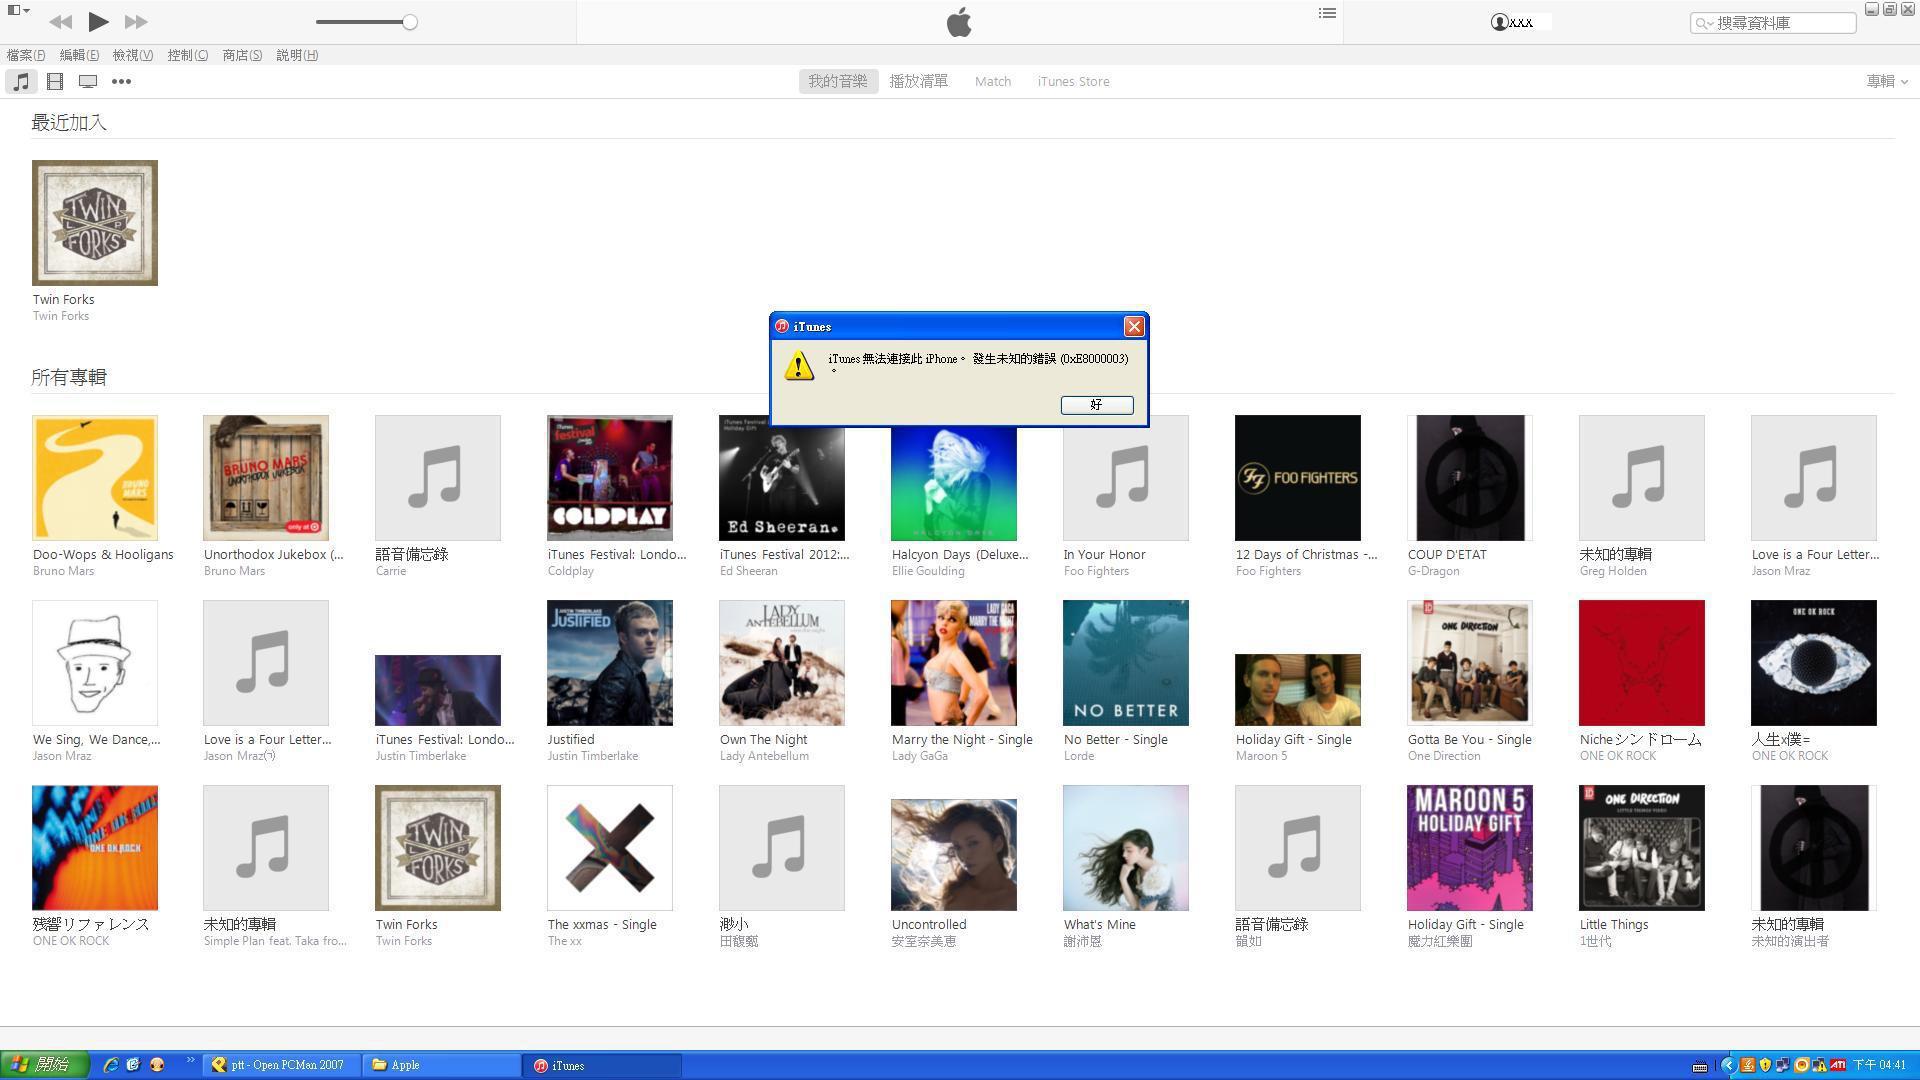The width and height of the screenshot is (1920, 1080).
Task: Open COUP D'ETAT album cover
Action: 1470,478
